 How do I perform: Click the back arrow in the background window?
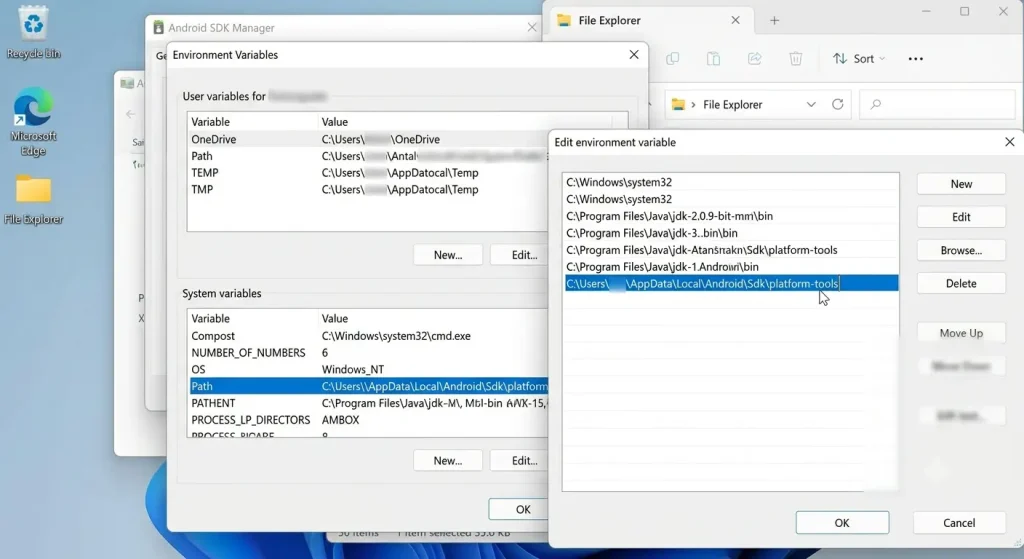tap(131, 114)
